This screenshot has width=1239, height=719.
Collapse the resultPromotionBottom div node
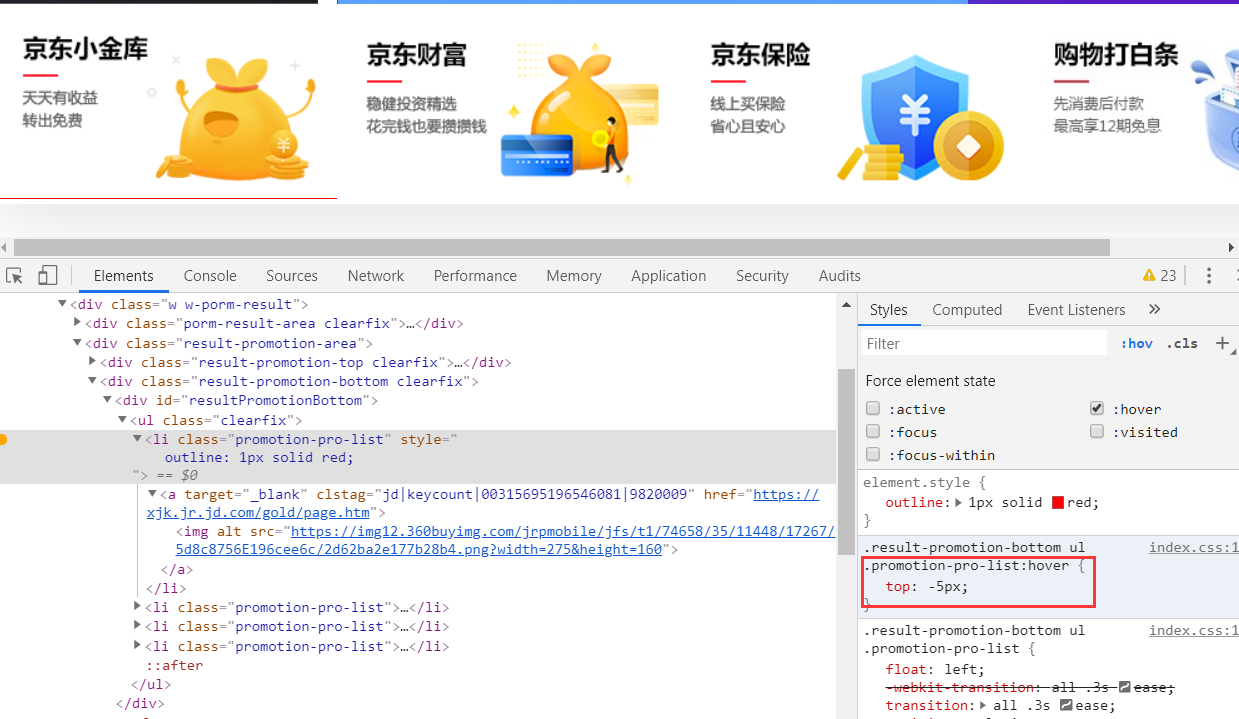[x=108, y=401]
